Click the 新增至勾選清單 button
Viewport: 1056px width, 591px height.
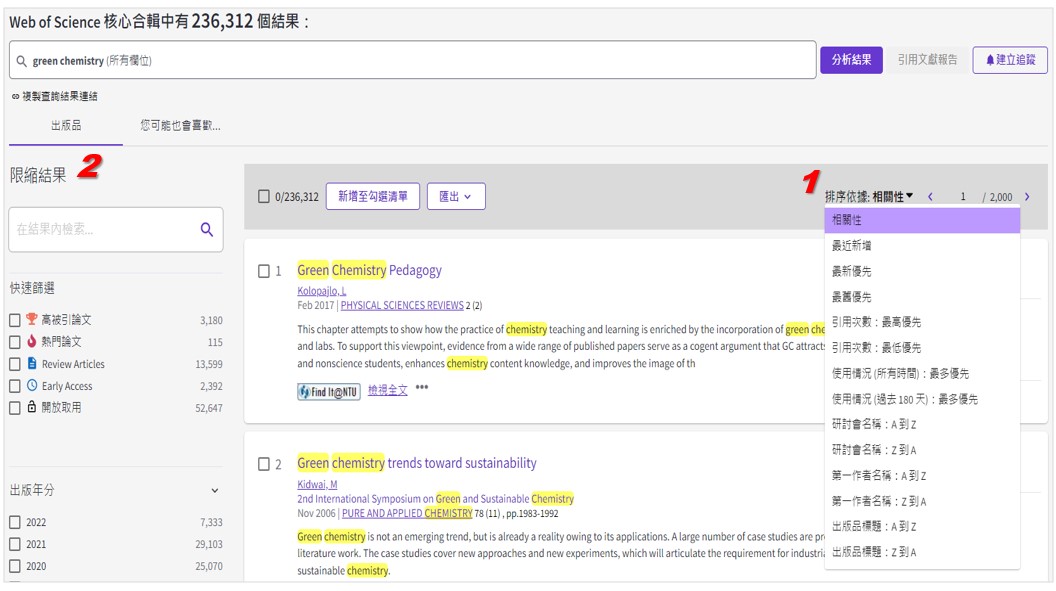pos(373,197)
